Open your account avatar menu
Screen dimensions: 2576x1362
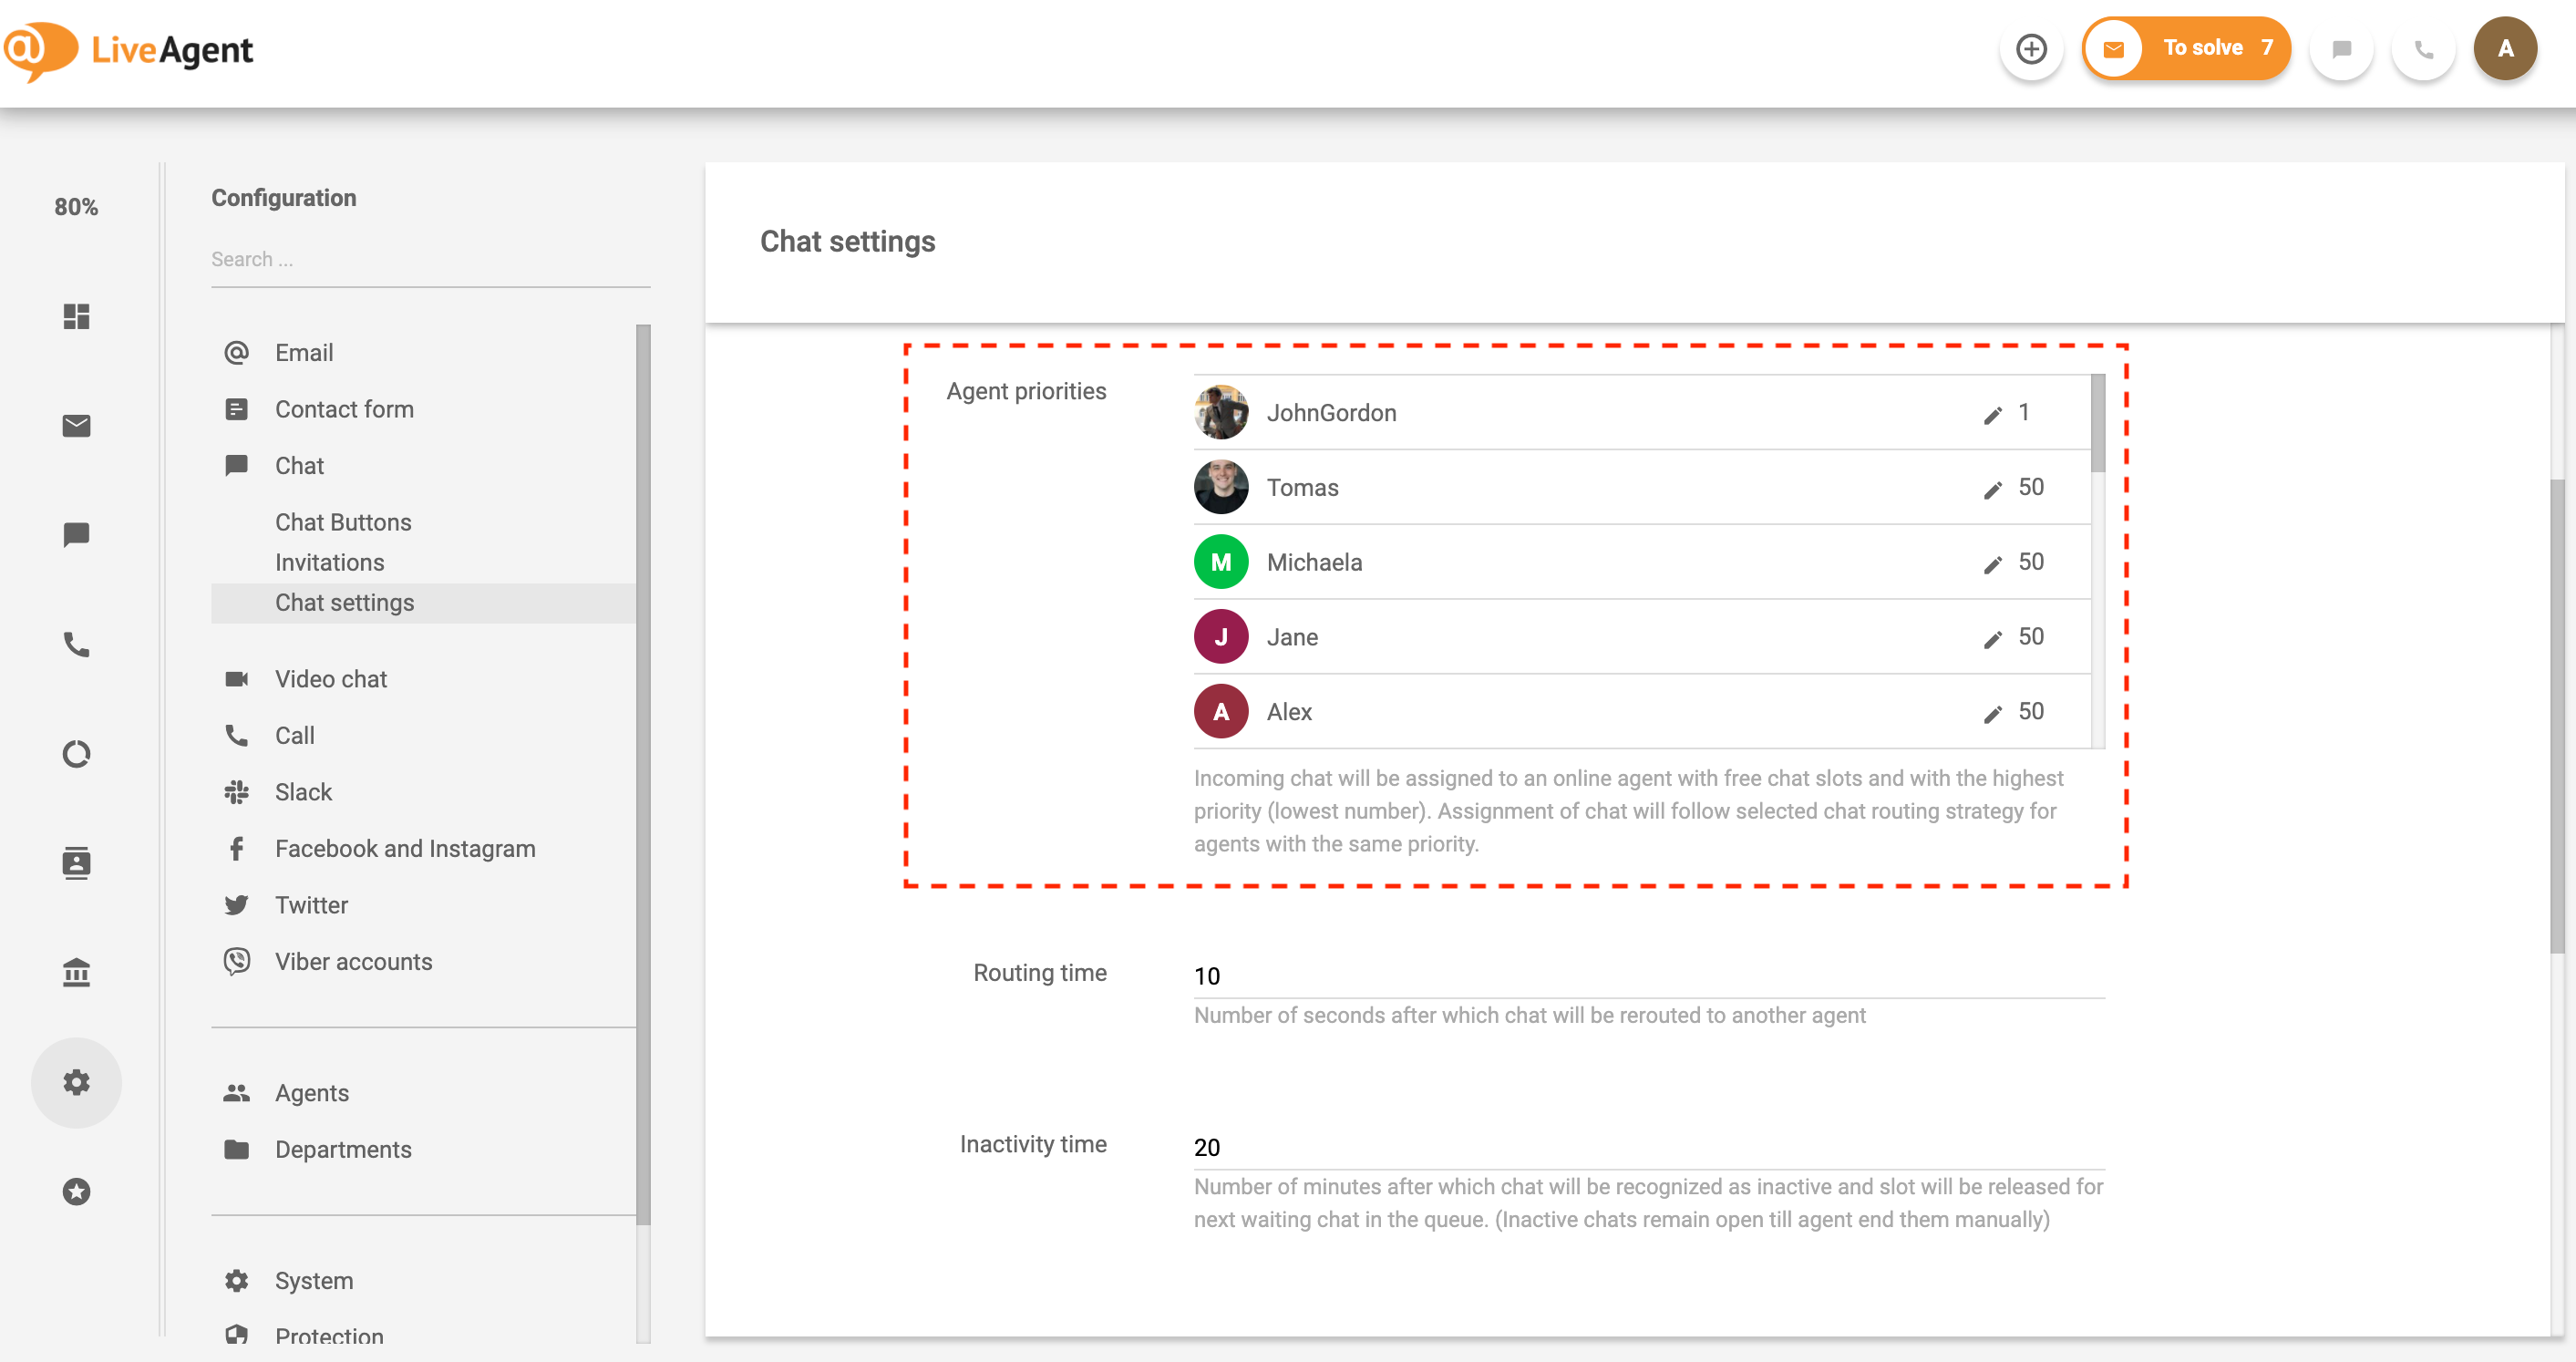[2505, 47]
